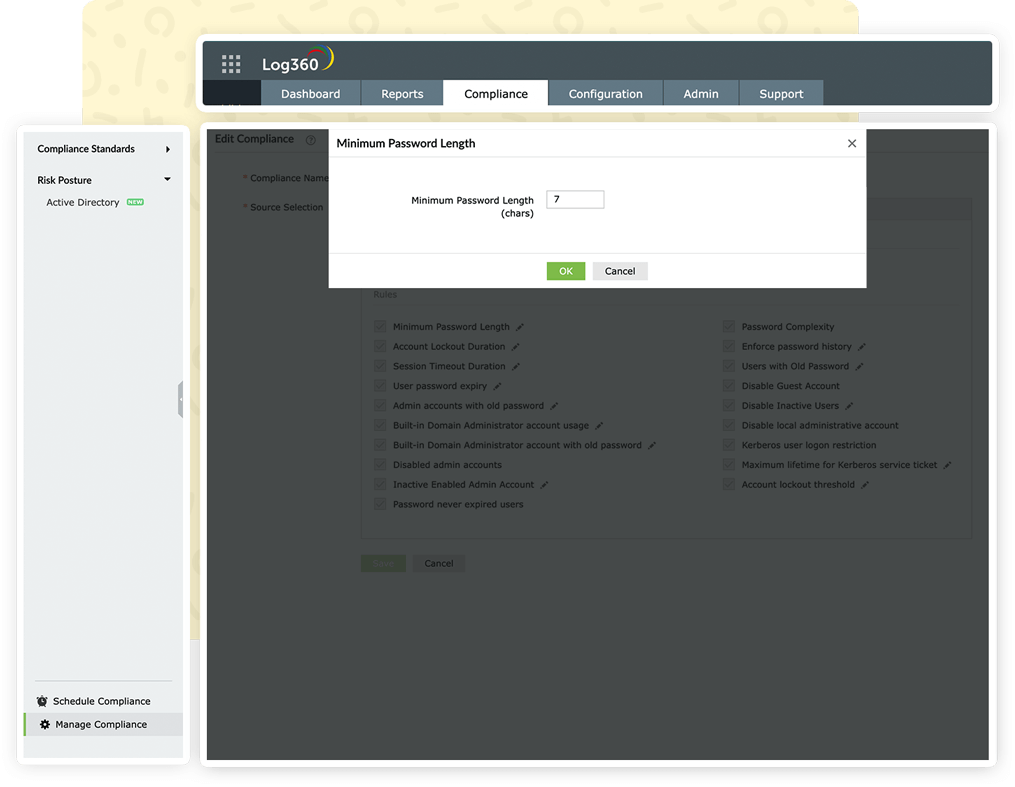Toggle Session Timeout Duration checkbox

[380, 366]
